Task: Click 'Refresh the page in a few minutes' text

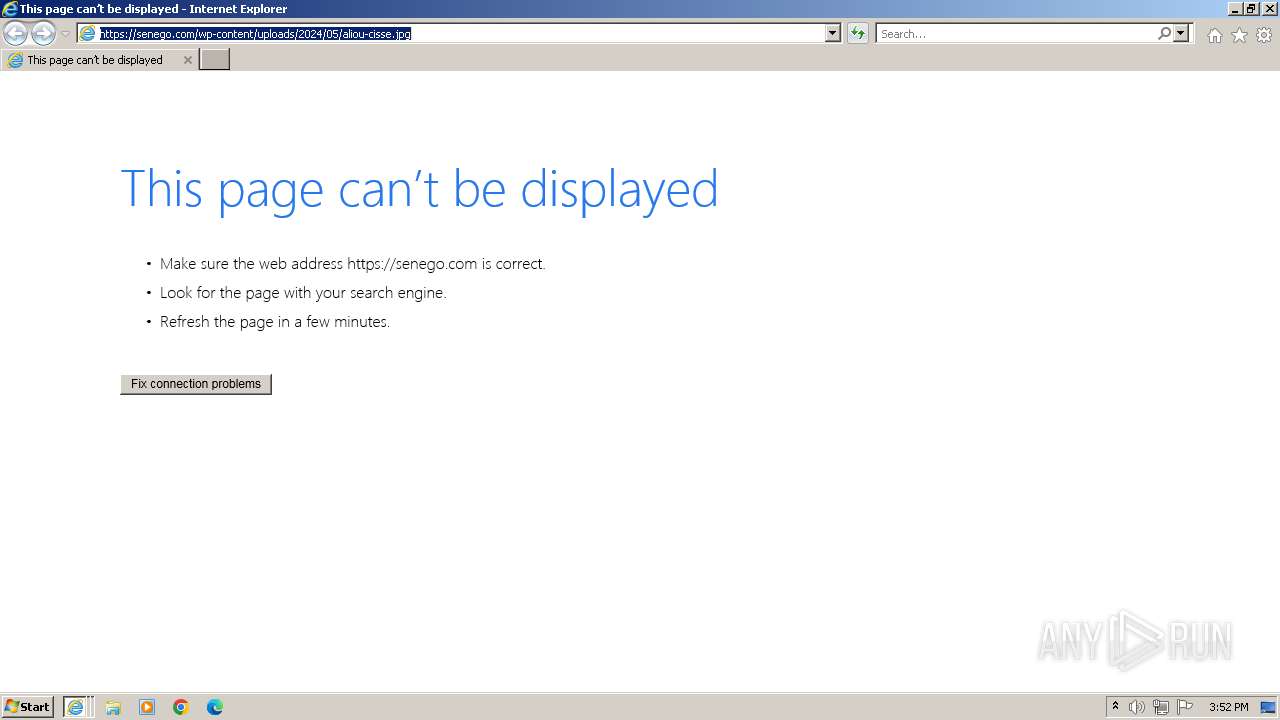Action: pos(275,322)
